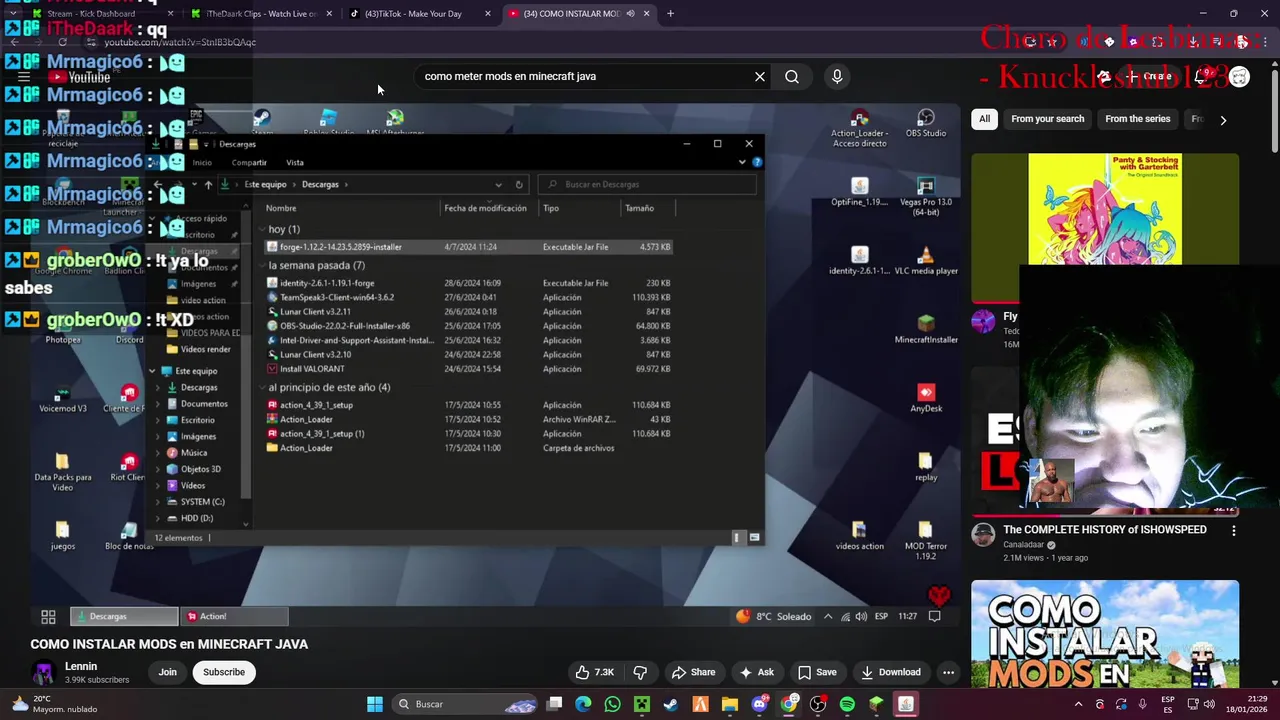Show more filter chips with right arrow
Viewport: 1280px width, 720px height.
point(1222,119)
